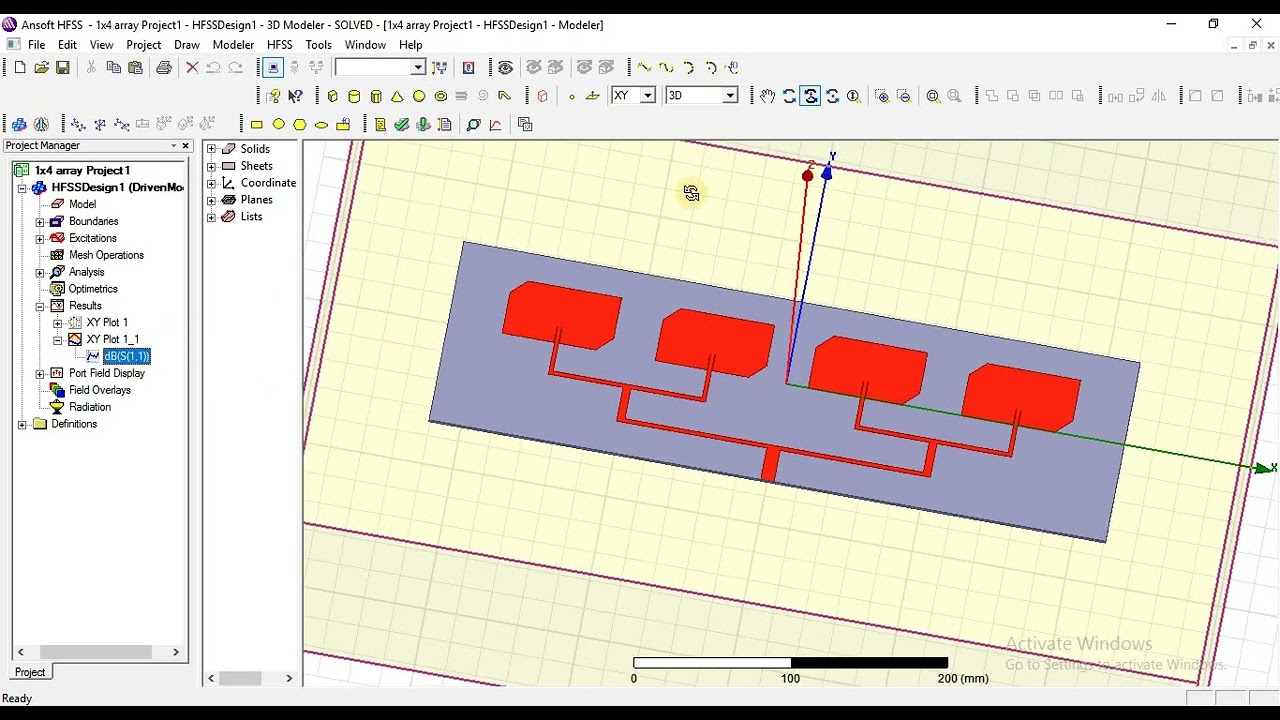Expand the XY Plot 1 node
This screenshot has height=720, width=1280.
pos(57,323)
